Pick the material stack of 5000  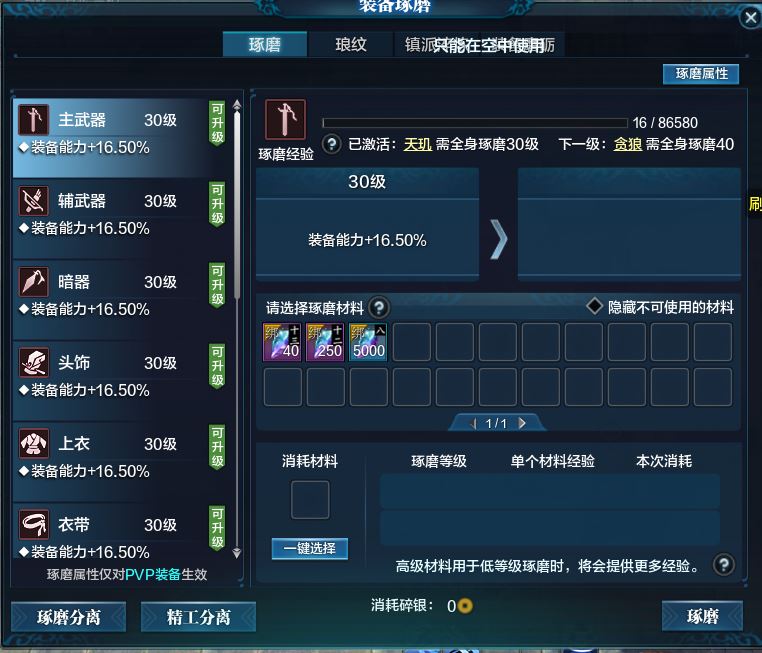(x=368, y=342)
